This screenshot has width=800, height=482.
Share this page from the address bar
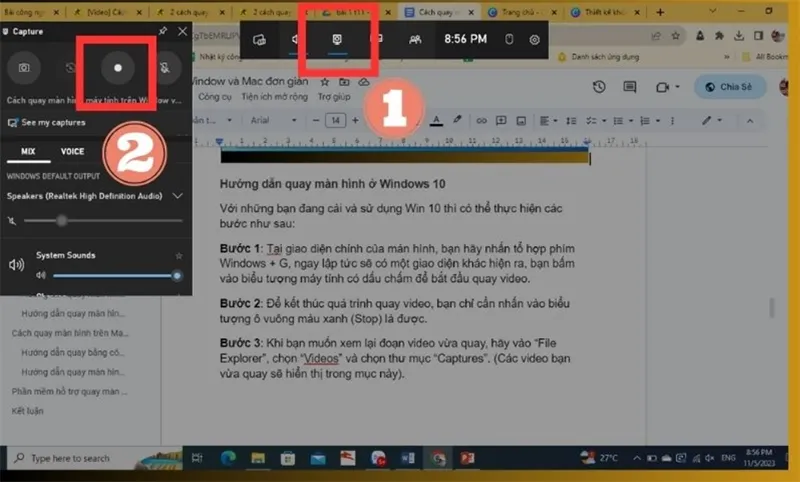[656, 36]
